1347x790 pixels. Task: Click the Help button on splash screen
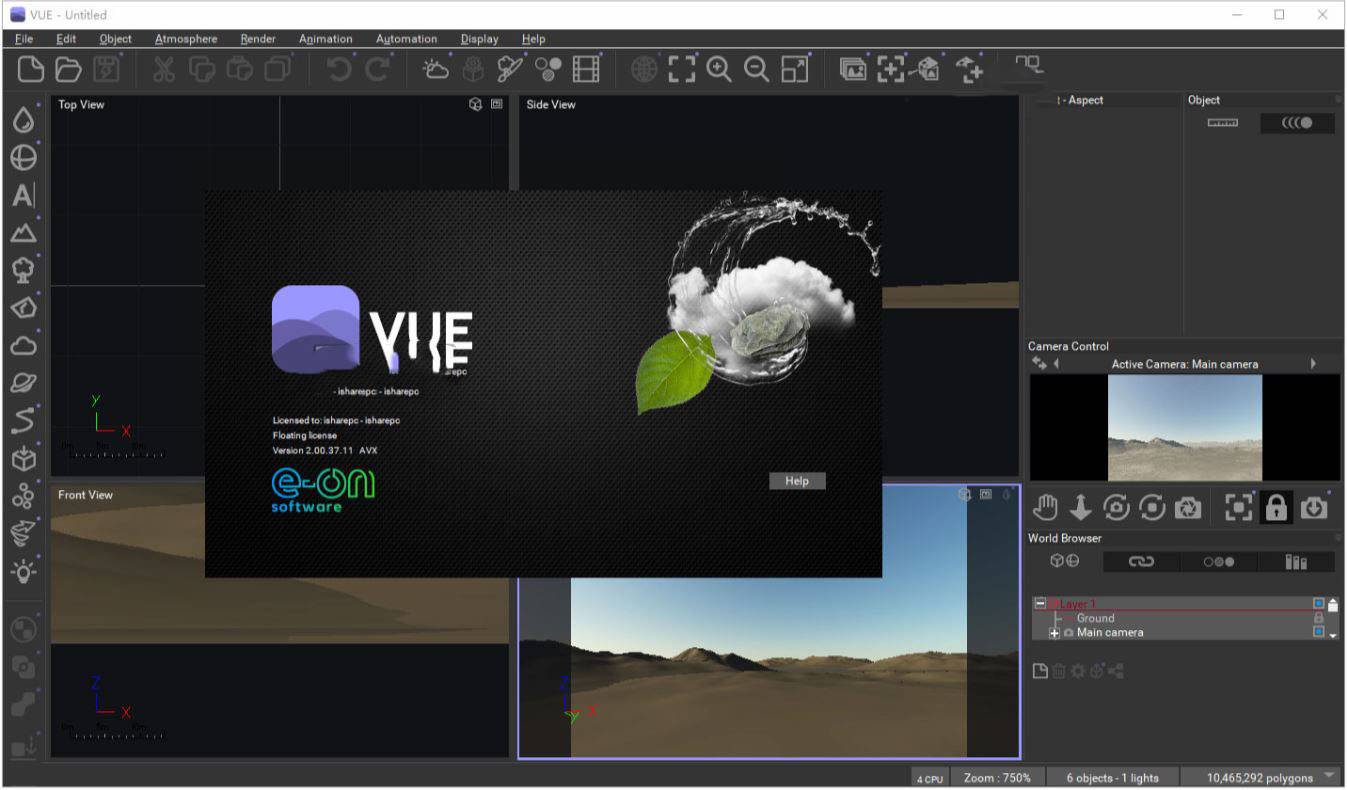797,481
